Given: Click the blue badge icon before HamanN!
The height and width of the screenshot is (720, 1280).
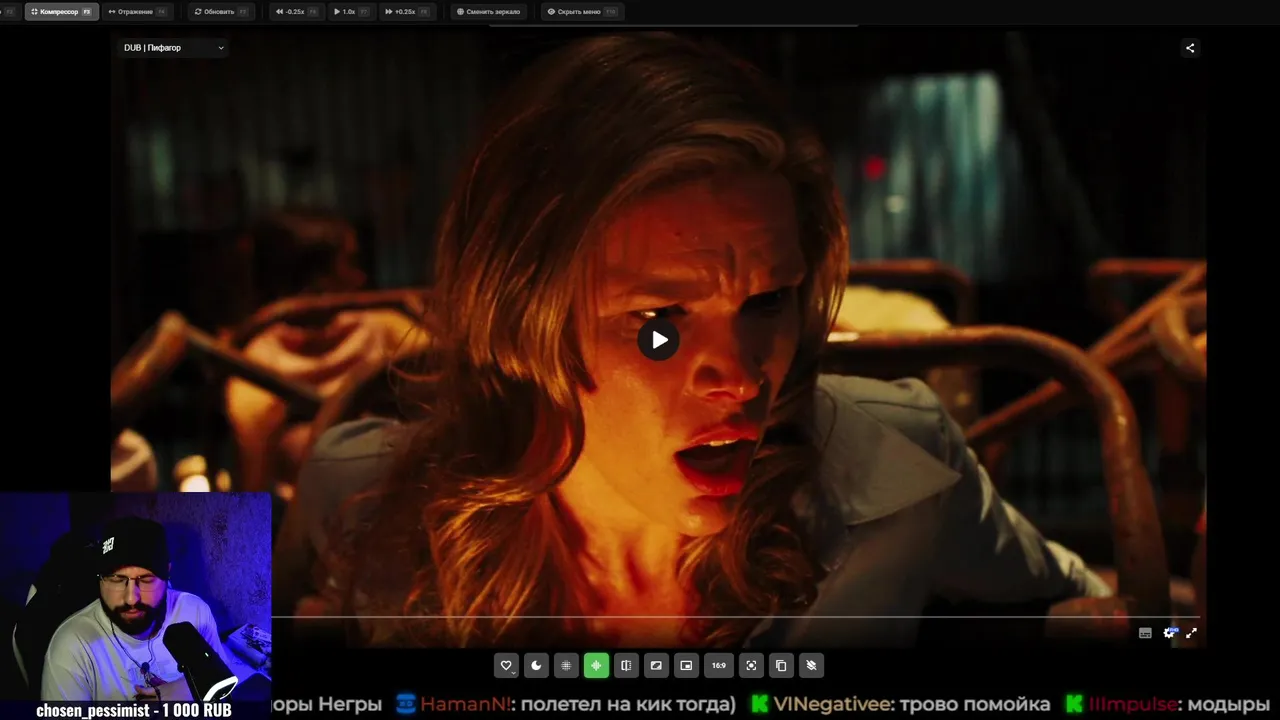Looking at the screenshot, I should pos(406,704).
